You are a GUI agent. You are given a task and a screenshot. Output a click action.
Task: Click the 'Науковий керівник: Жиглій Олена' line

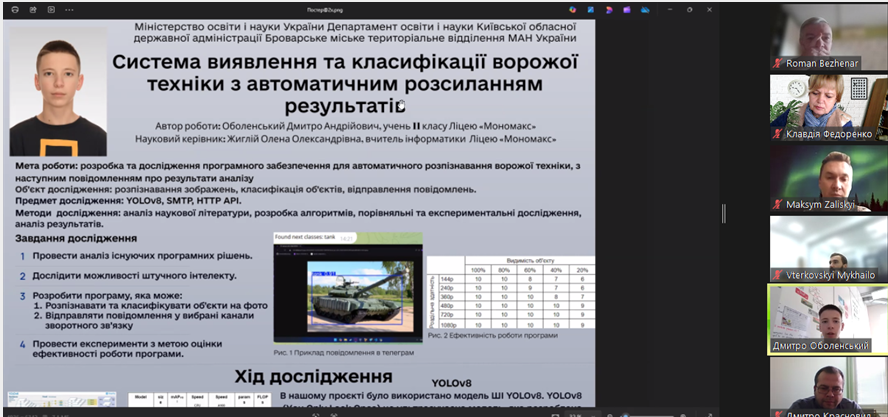click(345, 139)
